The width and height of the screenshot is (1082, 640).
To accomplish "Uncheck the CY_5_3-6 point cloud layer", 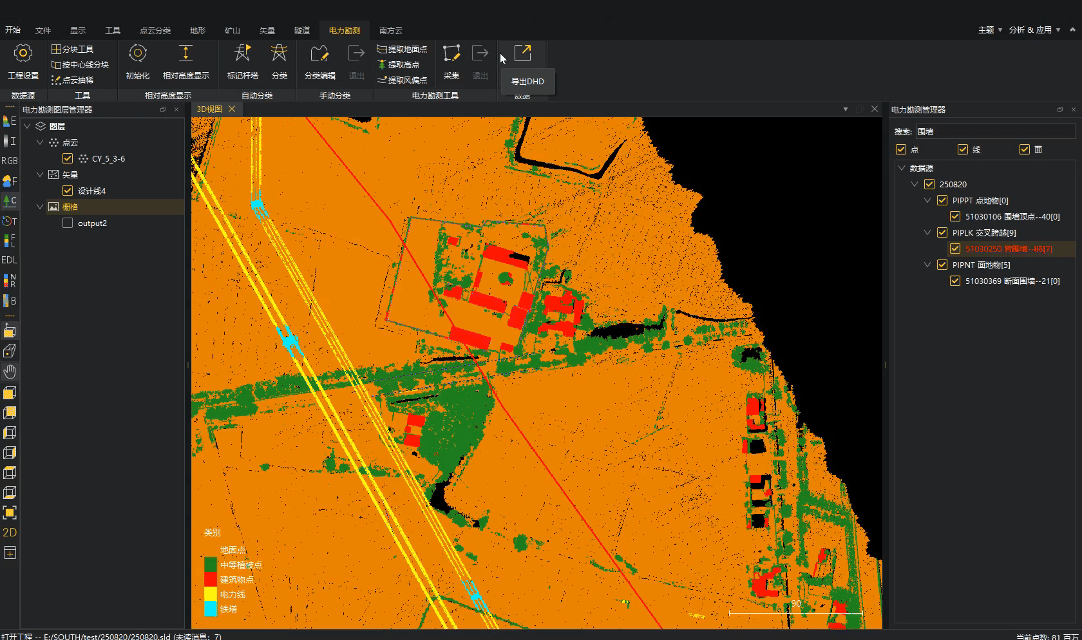I will click(x=67, y=159).
